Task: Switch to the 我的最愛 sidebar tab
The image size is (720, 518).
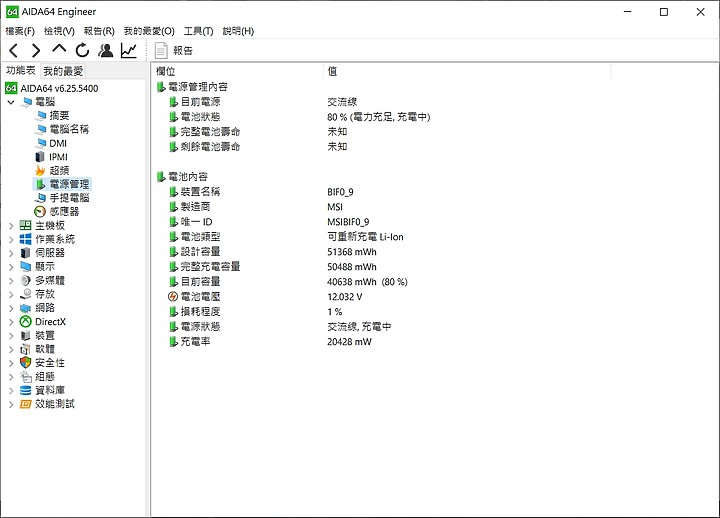Action: click(63, 71)
